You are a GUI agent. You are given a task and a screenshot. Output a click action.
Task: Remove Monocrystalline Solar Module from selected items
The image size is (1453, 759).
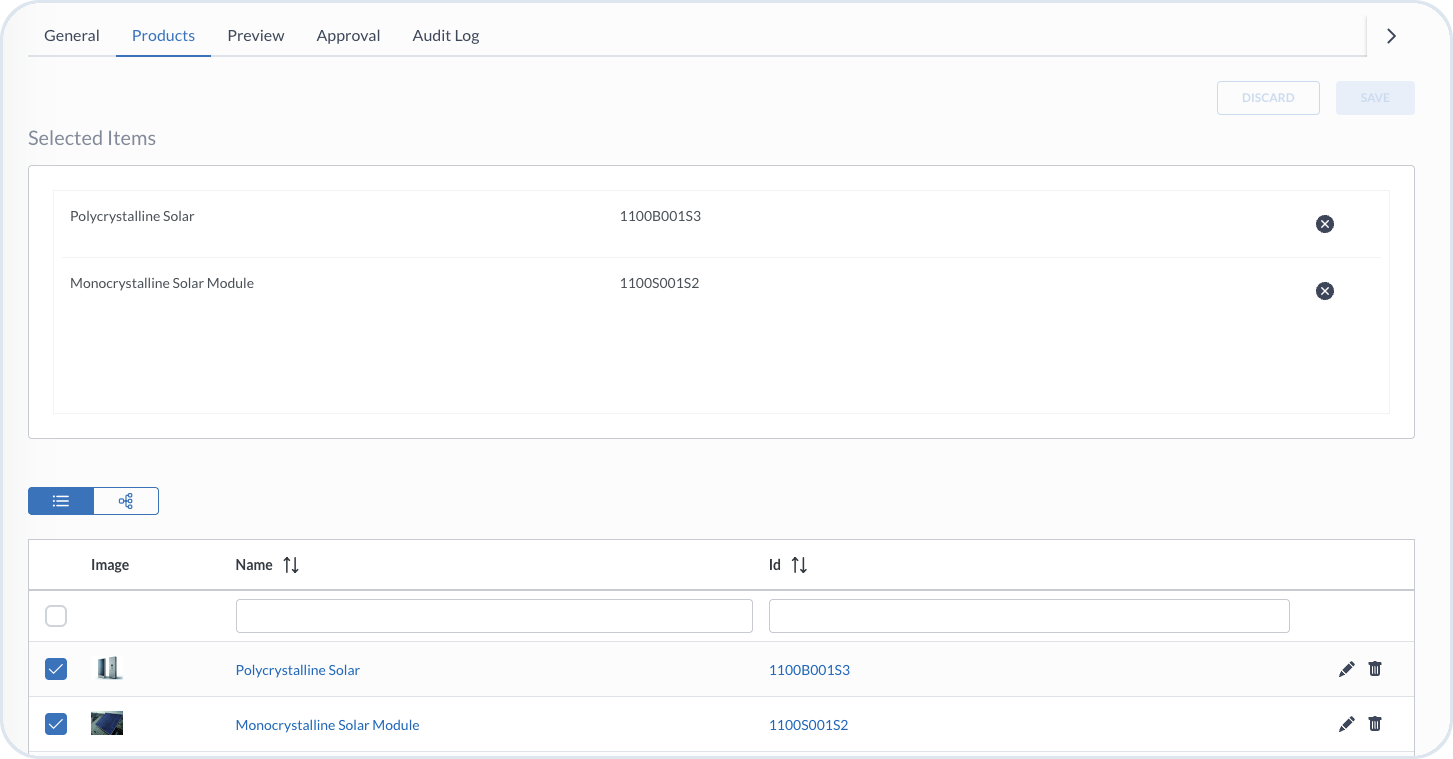pos(1324,291)
